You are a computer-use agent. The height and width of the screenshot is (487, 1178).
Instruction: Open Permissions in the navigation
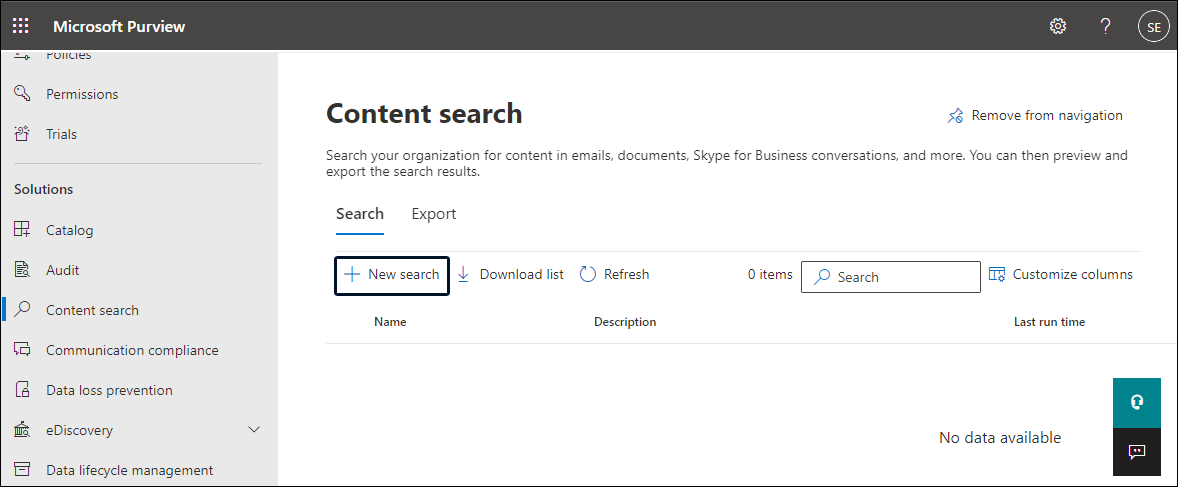coord(82,94)
